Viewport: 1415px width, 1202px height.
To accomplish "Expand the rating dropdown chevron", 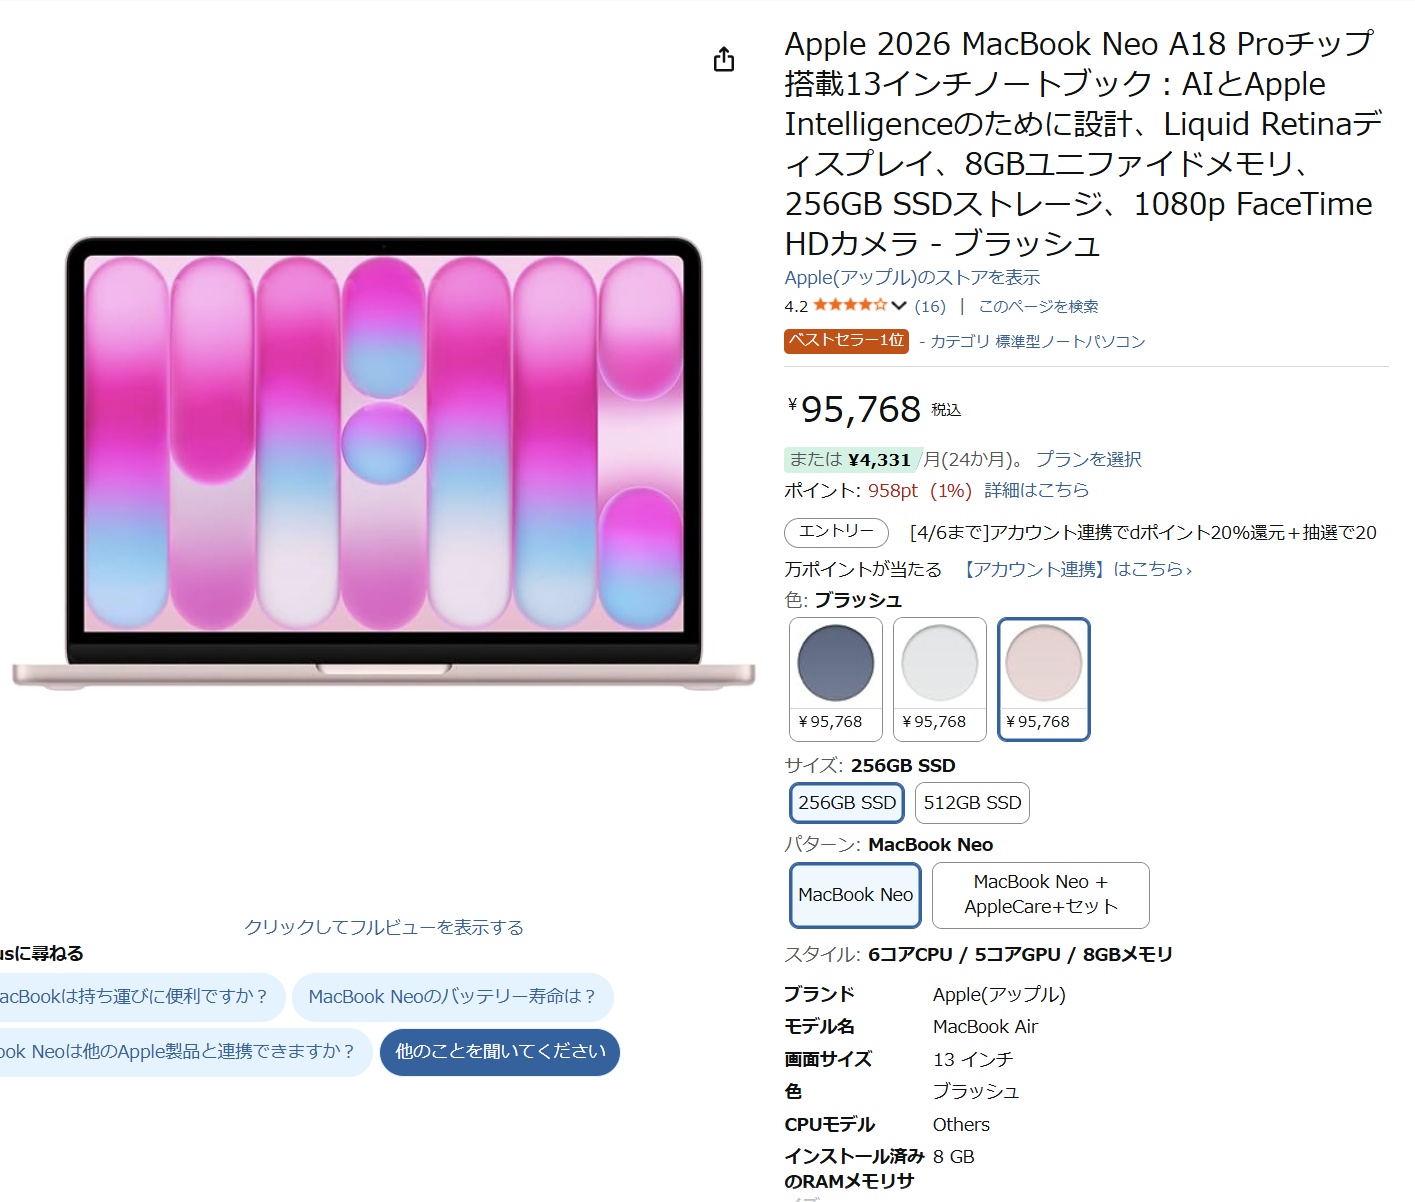I will [x=899, y=306].
